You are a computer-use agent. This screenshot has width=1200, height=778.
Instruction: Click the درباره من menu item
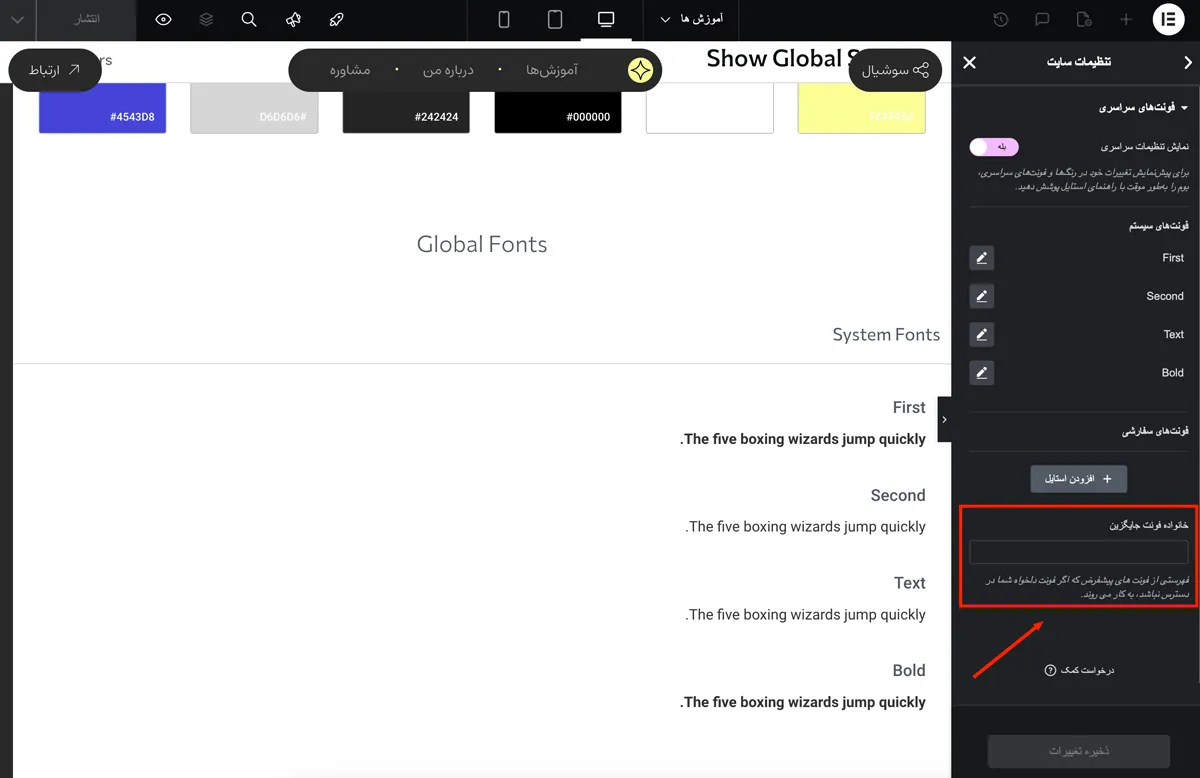pyautogui.click(x=448, y=70)
